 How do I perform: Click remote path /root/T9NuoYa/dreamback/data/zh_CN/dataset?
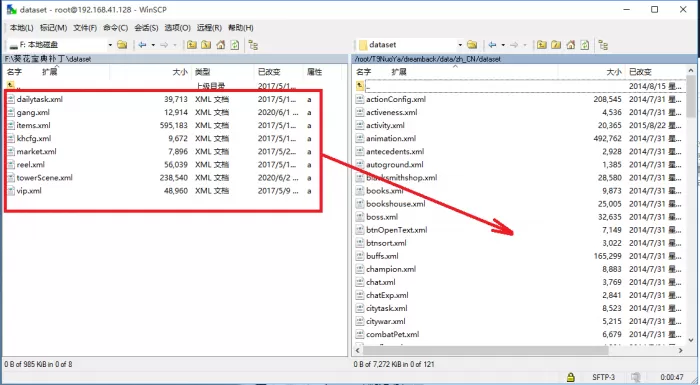tap(428, 59)
